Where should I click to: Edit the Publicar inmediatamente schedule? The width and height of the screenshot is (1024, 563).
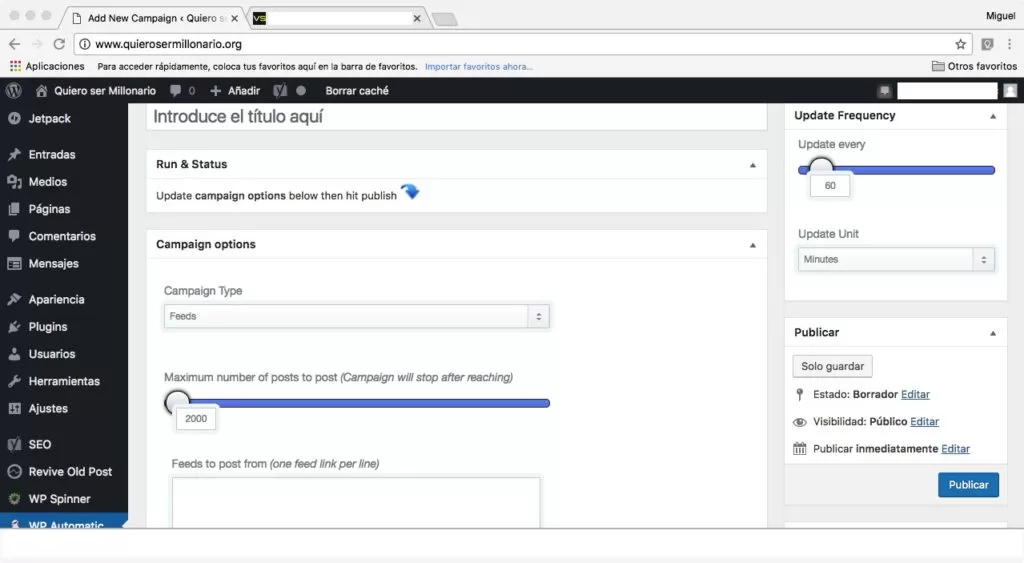955,449
